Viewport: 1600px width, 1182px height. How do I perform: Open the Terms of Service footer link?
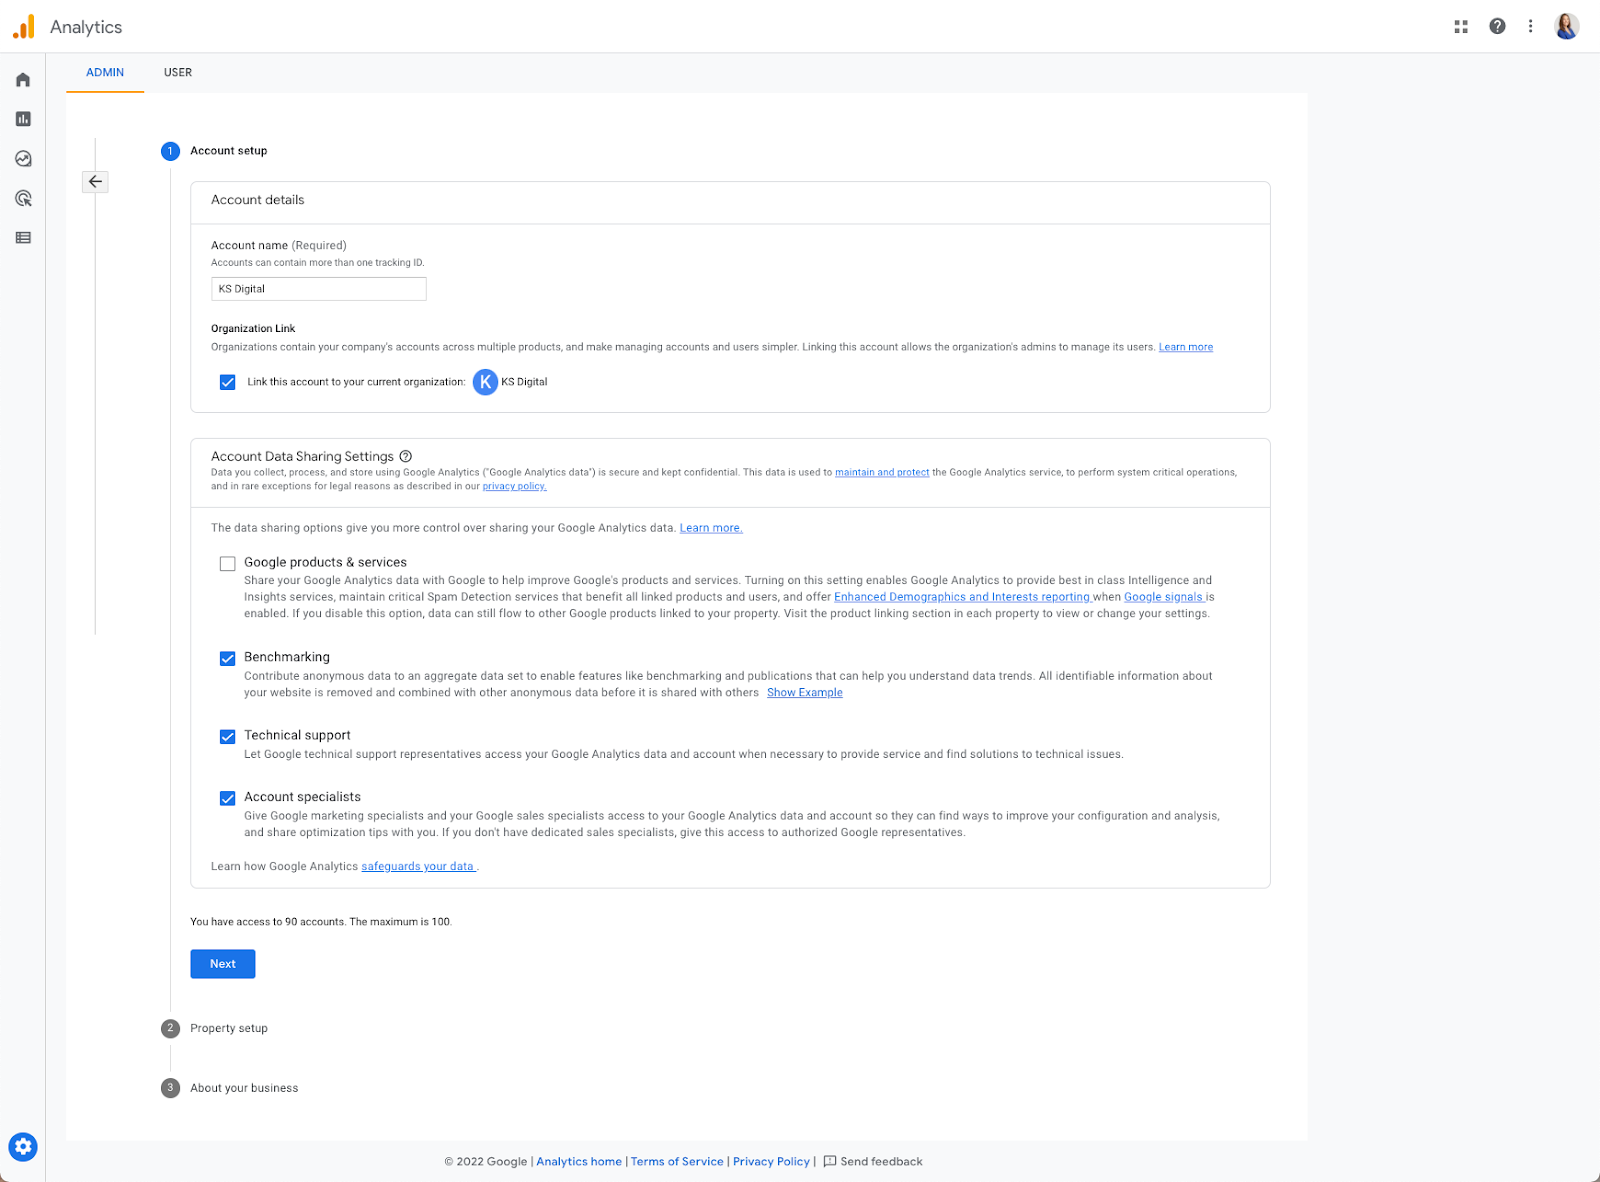click(677, 1162)
